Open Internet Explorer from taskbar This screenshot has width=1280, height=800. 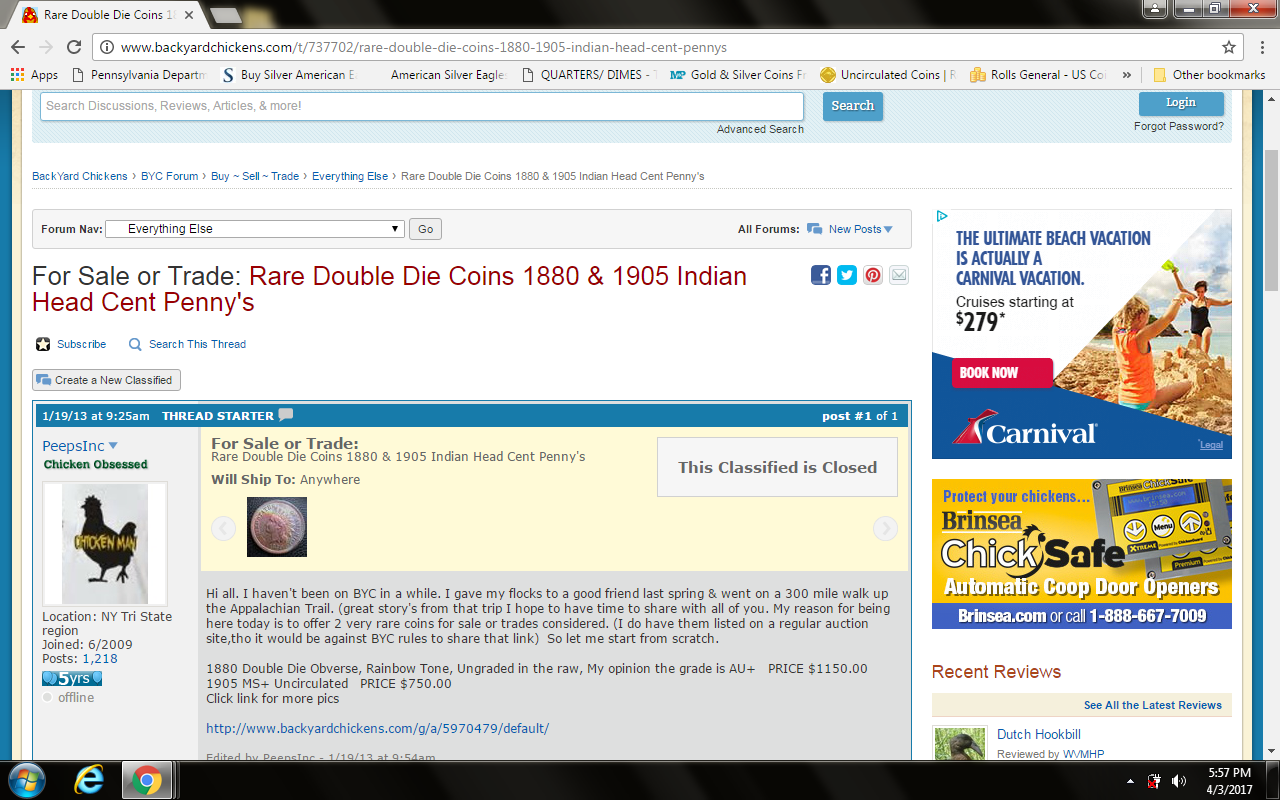pyautogui.click(x=88, y=780)
